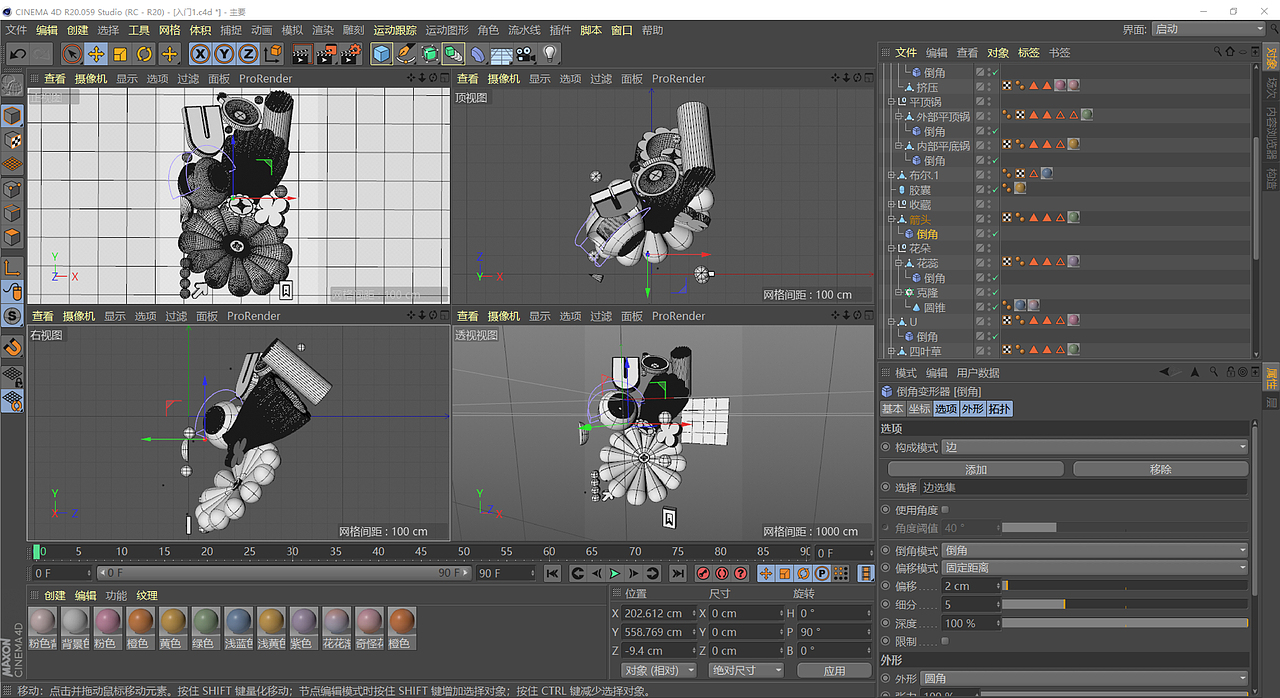Click the Undo arrow icon
1280x698 pixels.
(17, 52)
